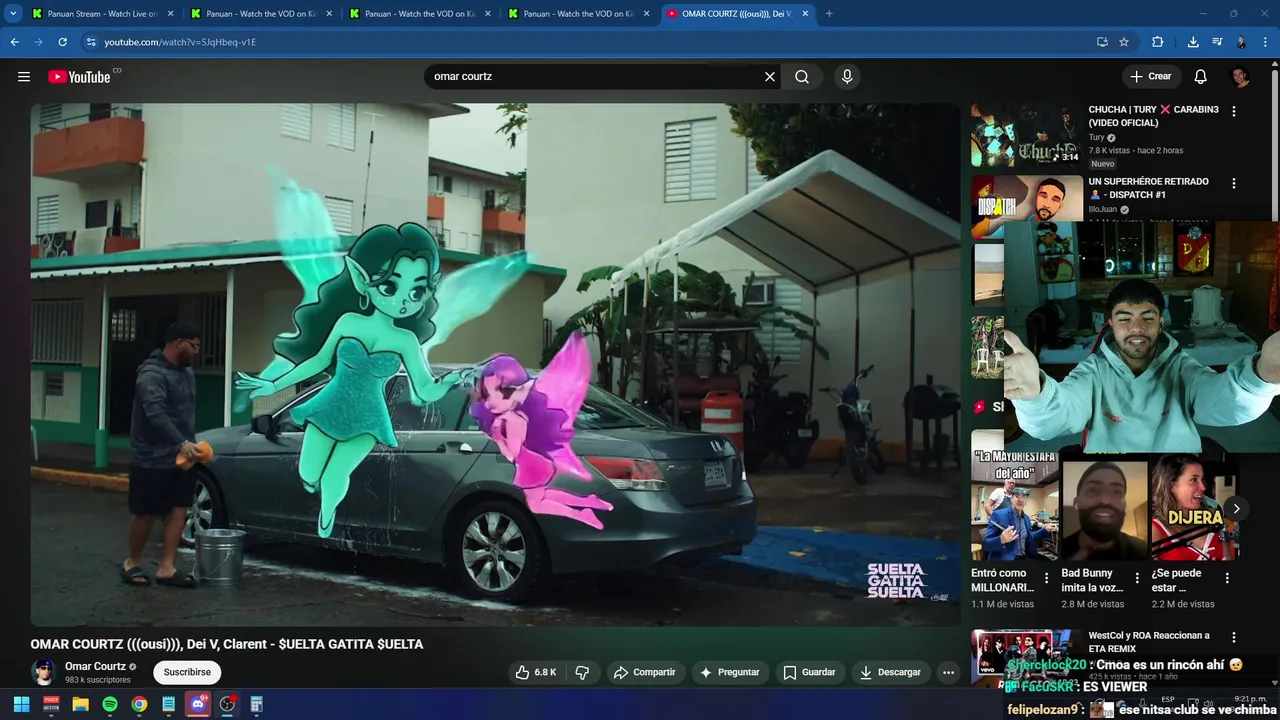Open Chrome downloads icon

[1193, 42]
